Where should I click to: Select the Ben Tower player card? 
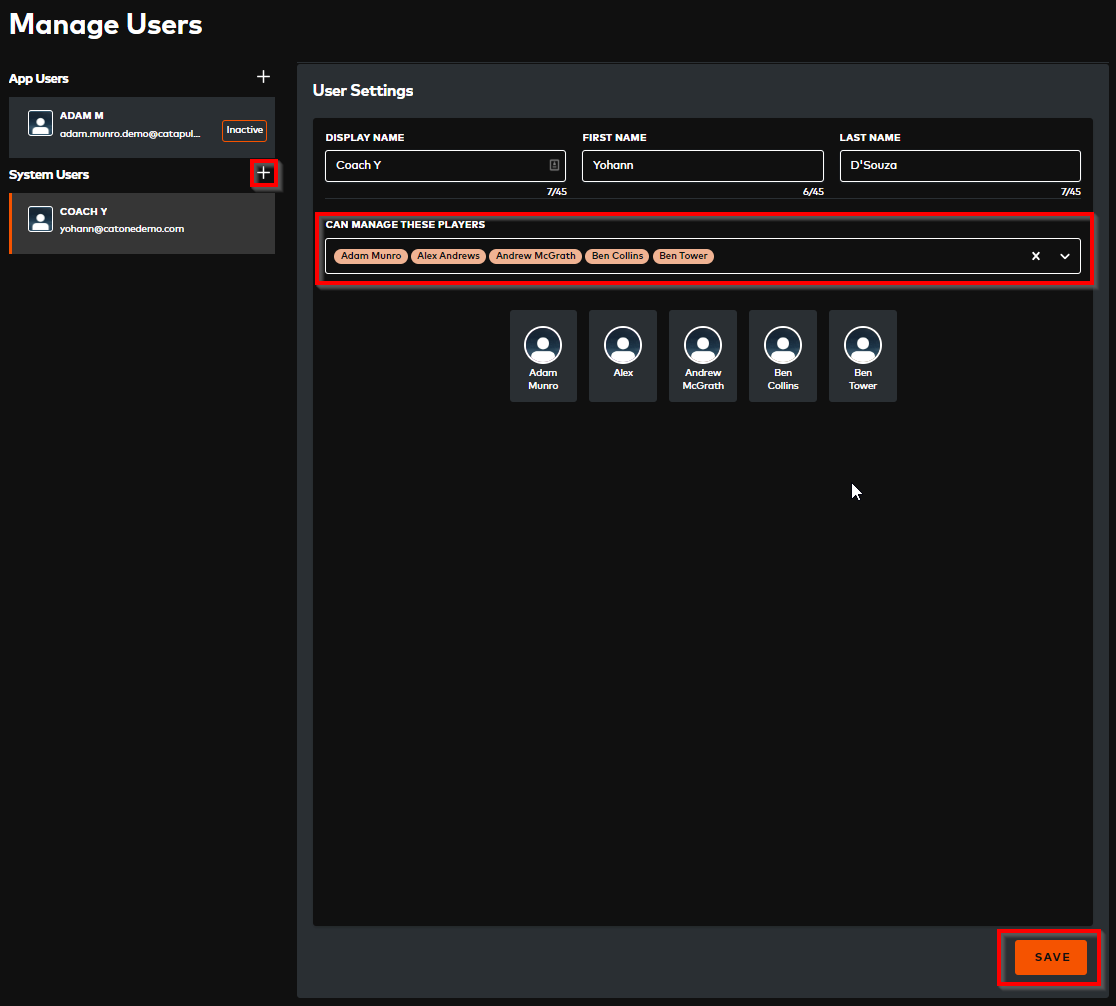click(863, 356)
